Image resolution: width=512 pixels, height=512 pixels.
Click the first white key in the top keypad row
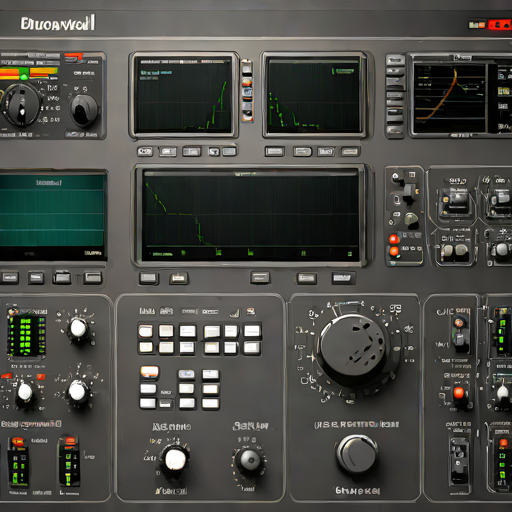(x=145, y=331)
